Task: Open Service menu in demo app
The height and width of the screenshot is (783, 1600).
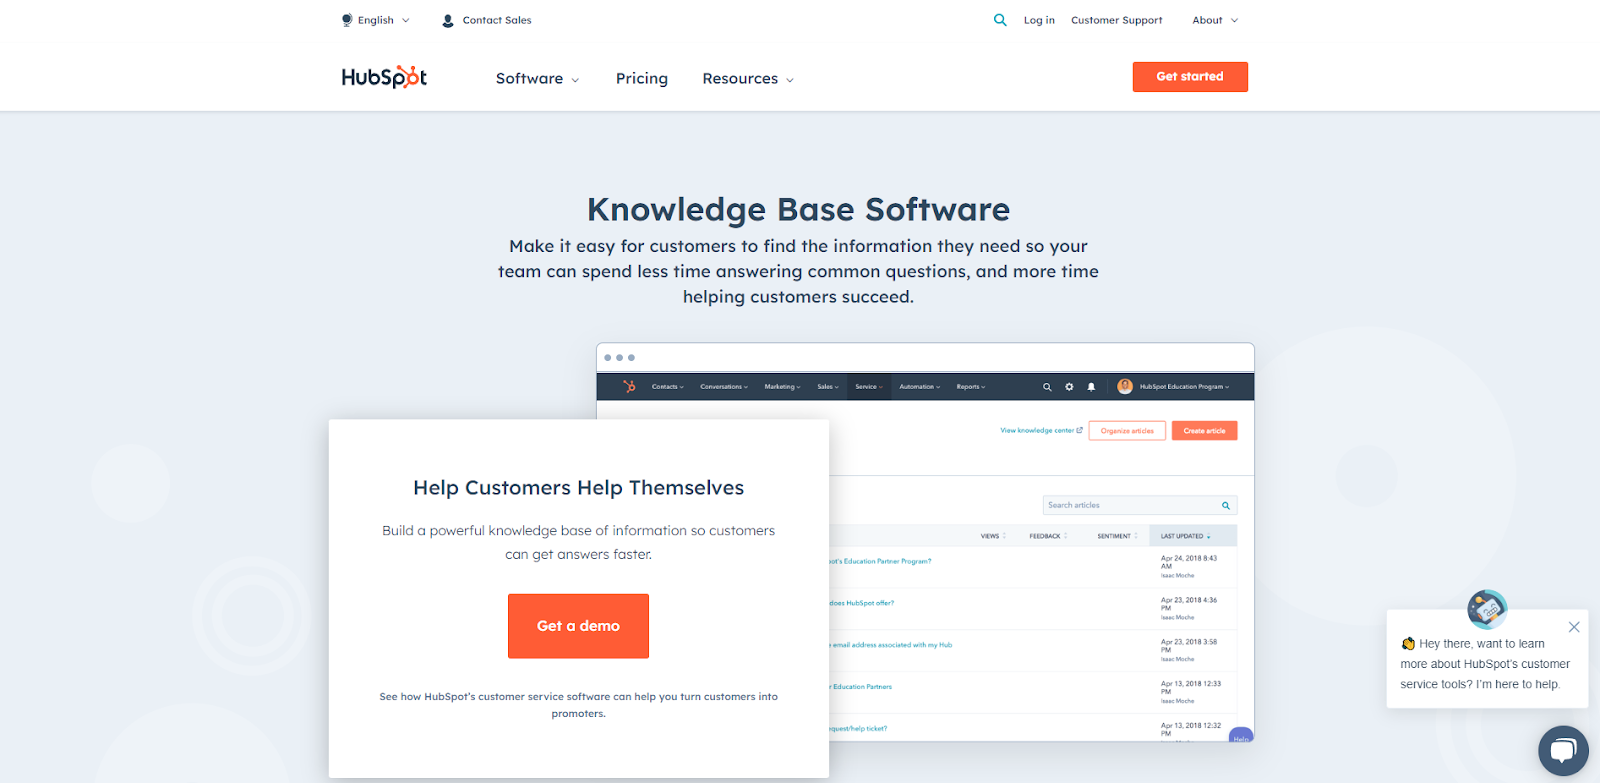Action: pyautogui.click(x=869, y=387)
